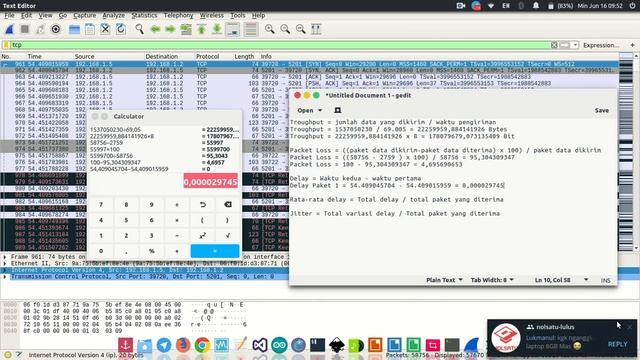Zoom in on packet text

point(270,29)
